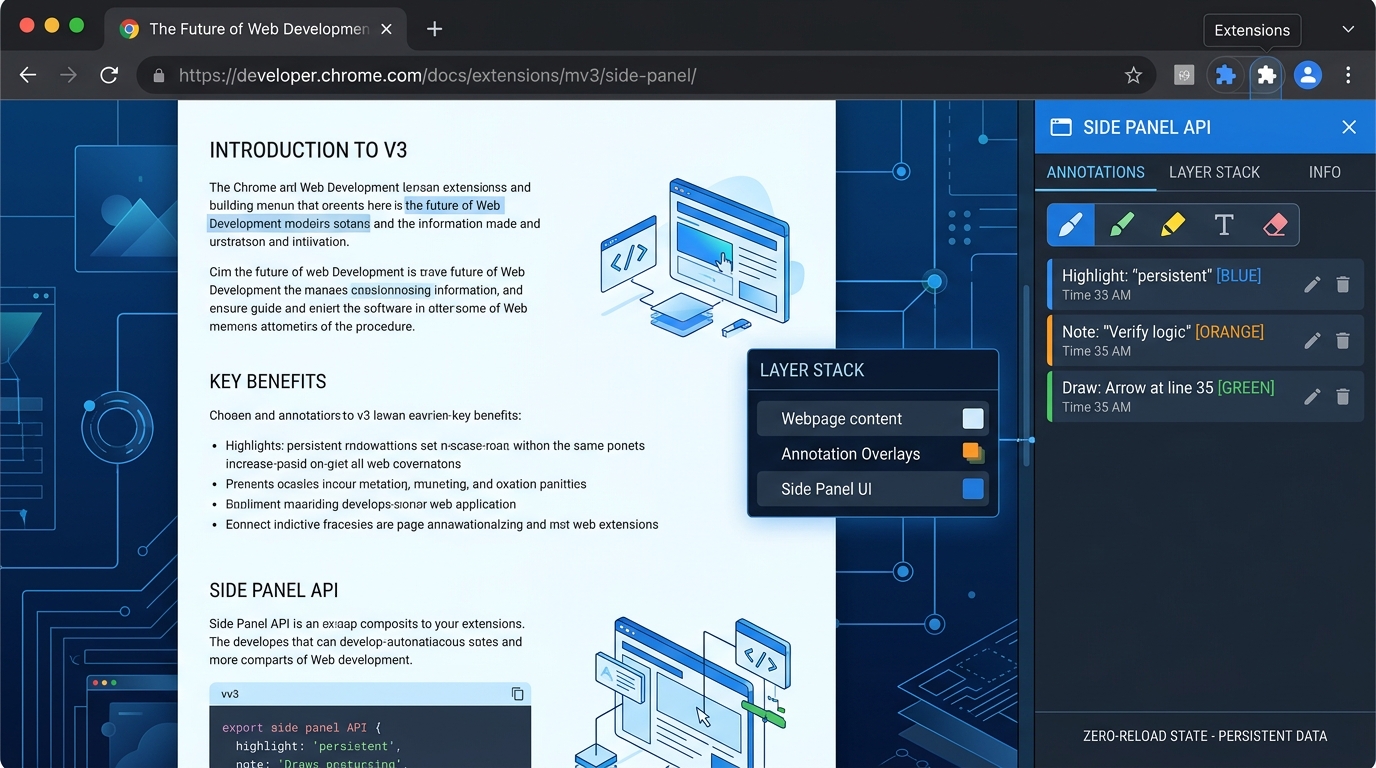The image size is (1376, 768).
Task: Click the Side Panel UI blue swatch
Action: click(x=972, y=489)
